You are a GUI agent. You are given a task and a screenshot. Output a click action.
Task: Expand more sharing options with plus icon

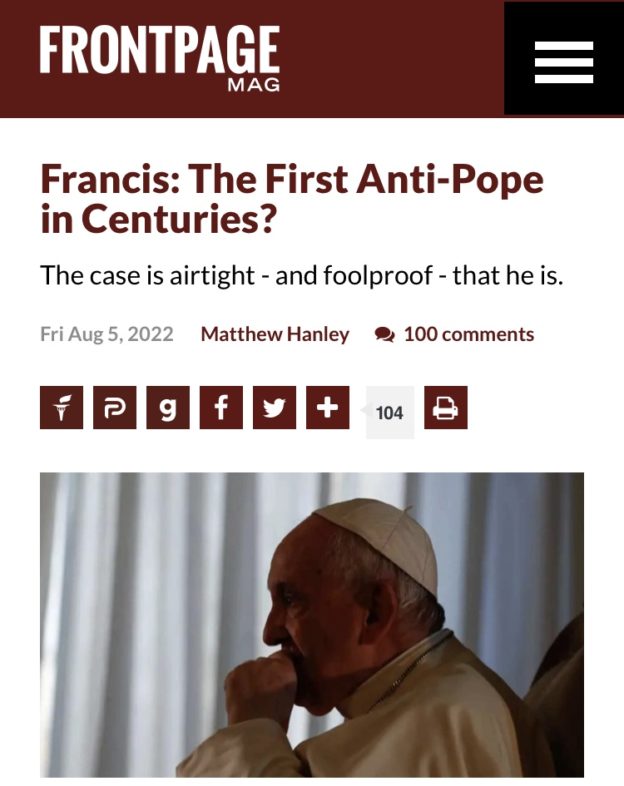click(x=328, y=408)
